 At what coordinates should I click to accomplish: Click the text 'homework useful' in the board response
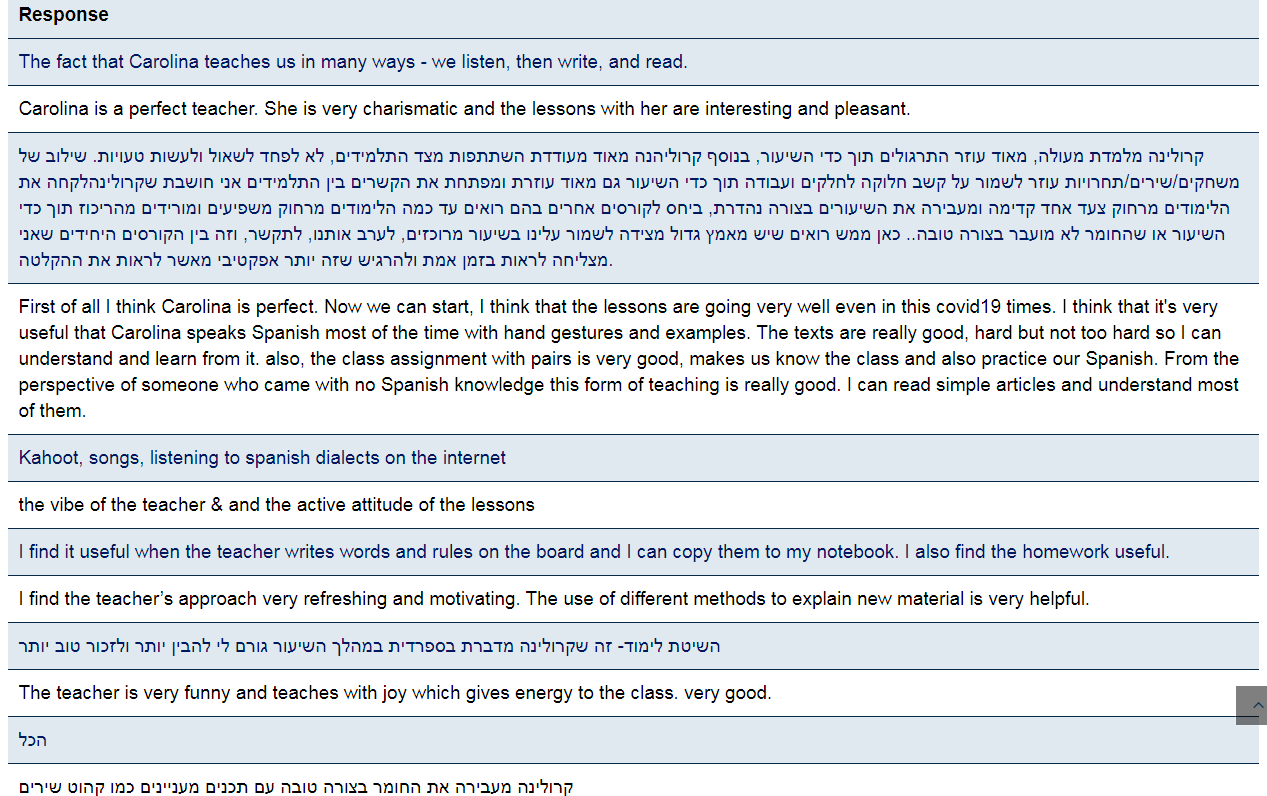pos(1095,552)
